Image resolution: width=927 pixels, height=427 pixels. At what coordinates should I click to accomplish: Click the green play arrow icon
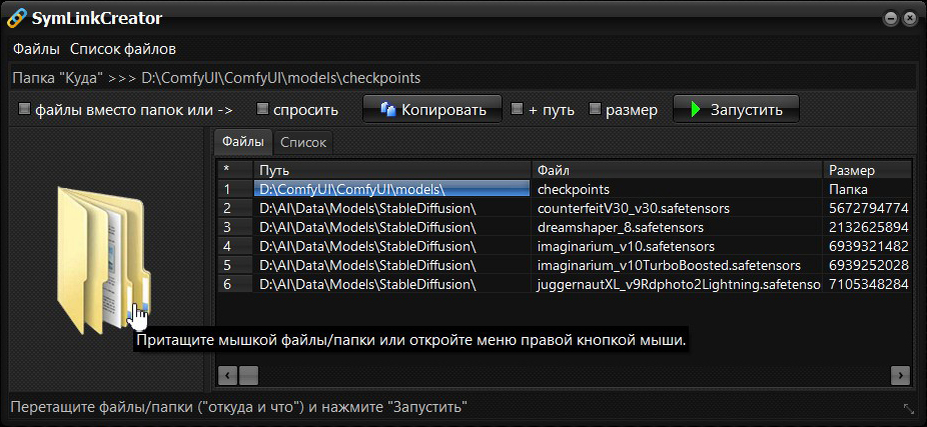[696, 109]
